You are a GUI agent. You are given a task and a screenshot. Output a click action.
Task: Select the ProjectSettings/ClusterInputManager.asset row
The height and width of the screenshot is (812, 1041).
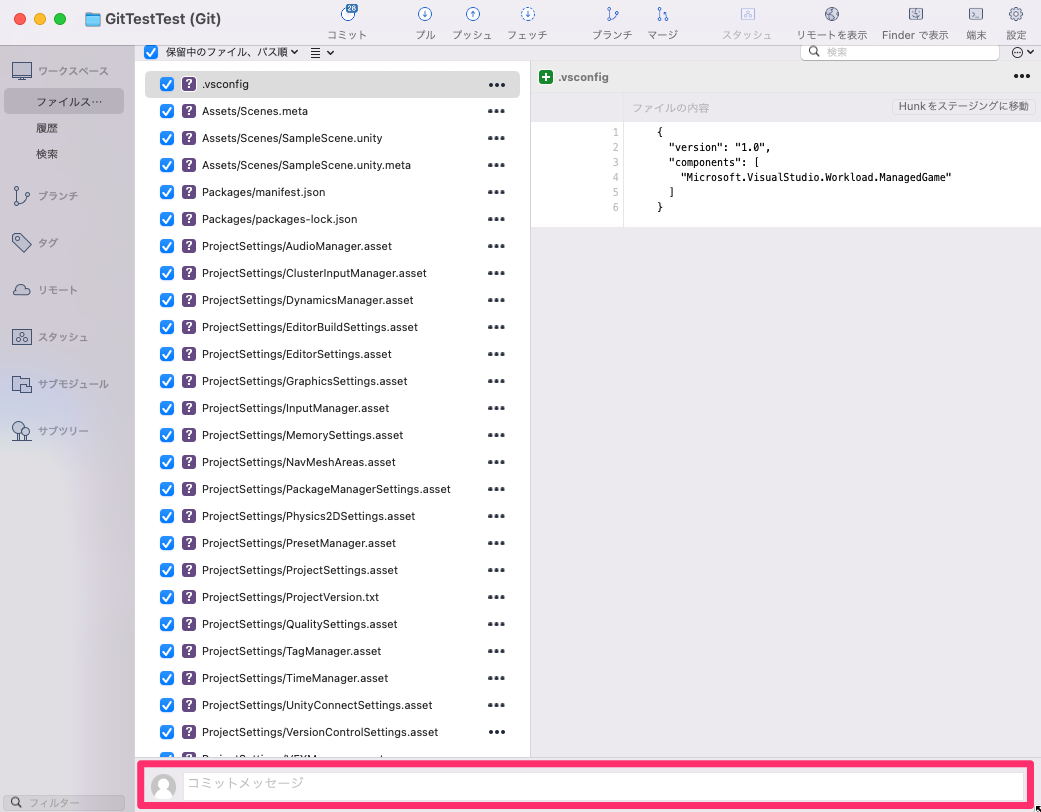coord(332,273)
